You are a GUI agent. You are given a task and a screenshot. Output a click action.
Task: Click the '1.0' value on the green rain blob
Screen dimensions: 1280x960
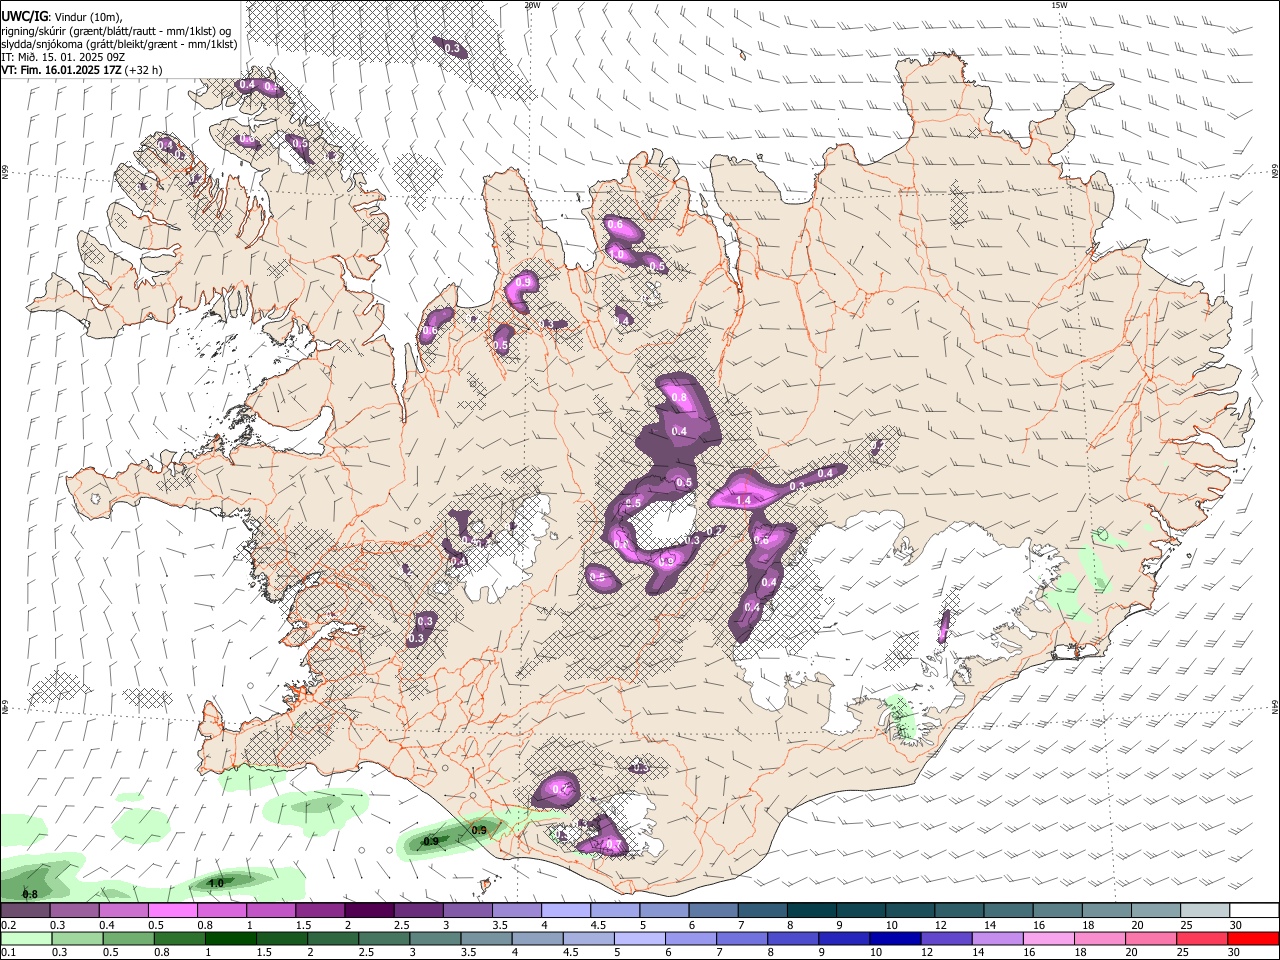[216, 883]
